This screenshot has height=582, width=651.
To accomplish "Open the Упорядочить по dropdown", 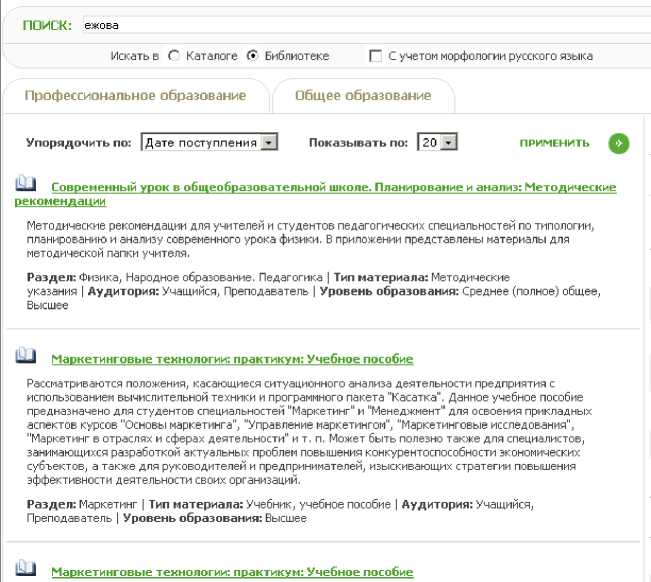I will (209, 142).
